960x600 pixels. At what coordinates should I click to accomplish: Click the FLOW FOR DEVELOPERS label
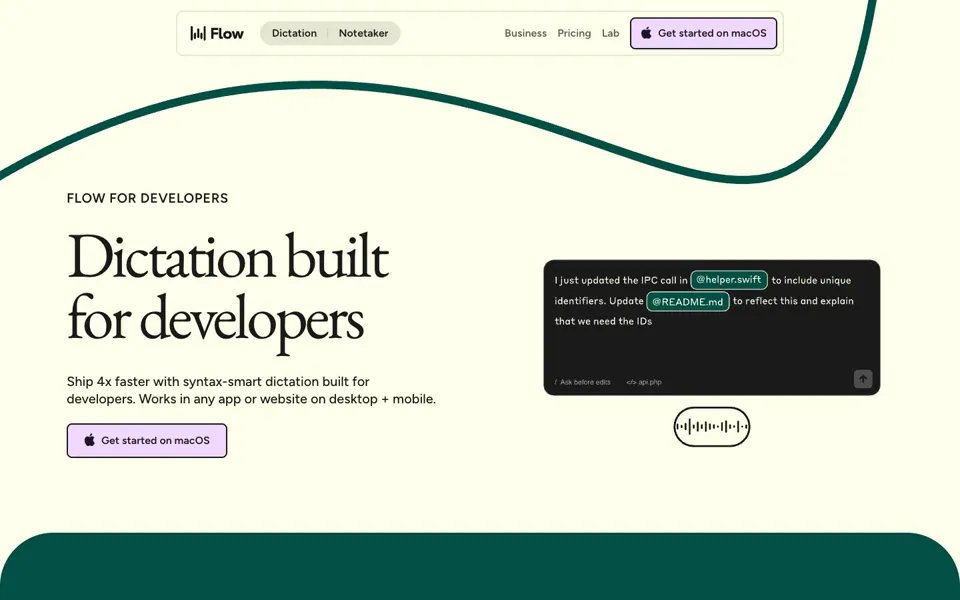(x=148, y=198)
